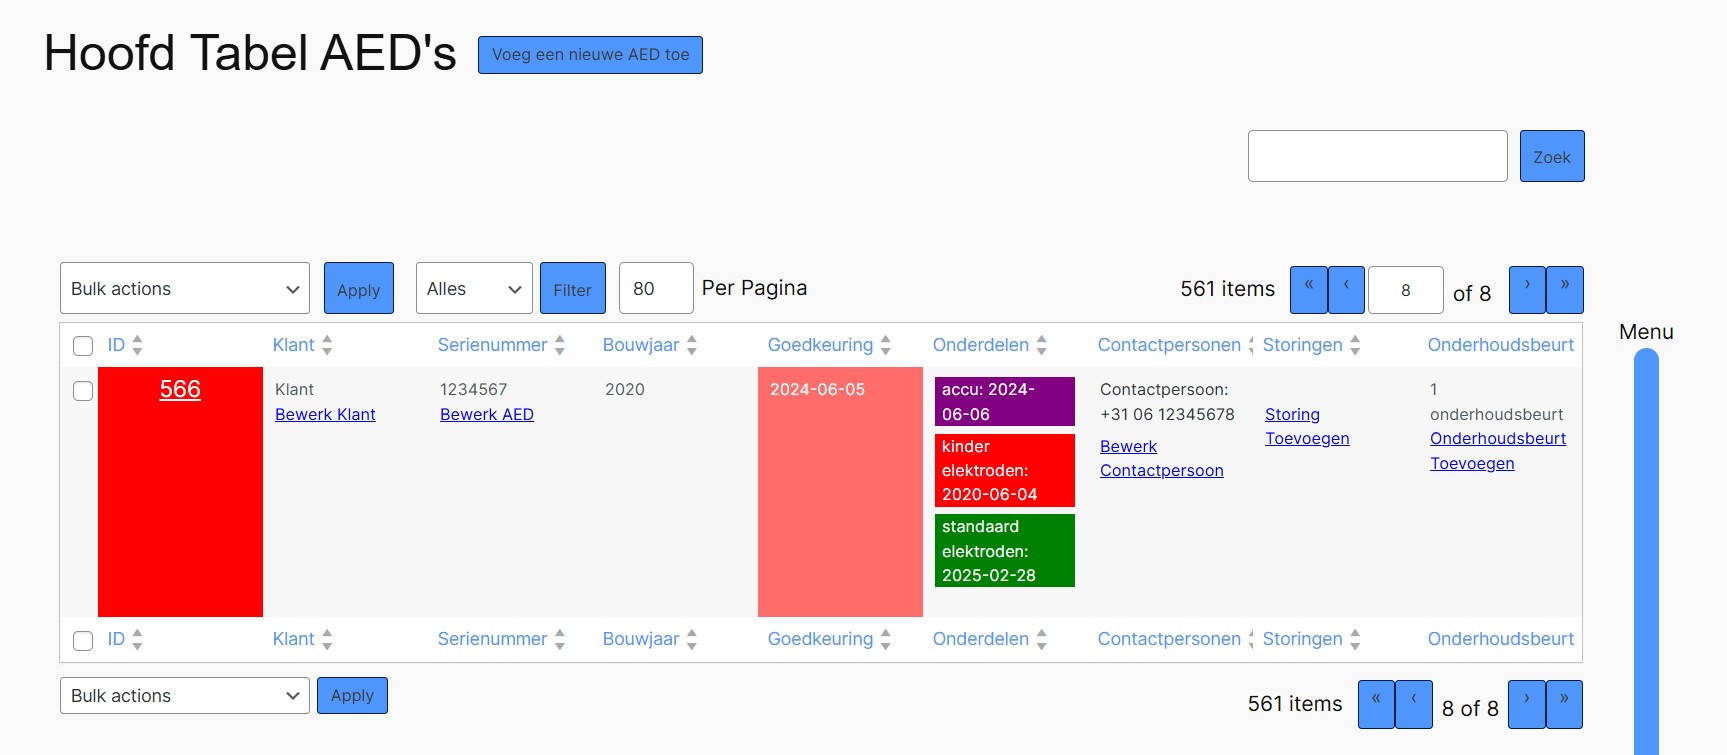Toggle select-all checkbox in table header
This screenshot has width=1727, height=755.
(83, 346)
